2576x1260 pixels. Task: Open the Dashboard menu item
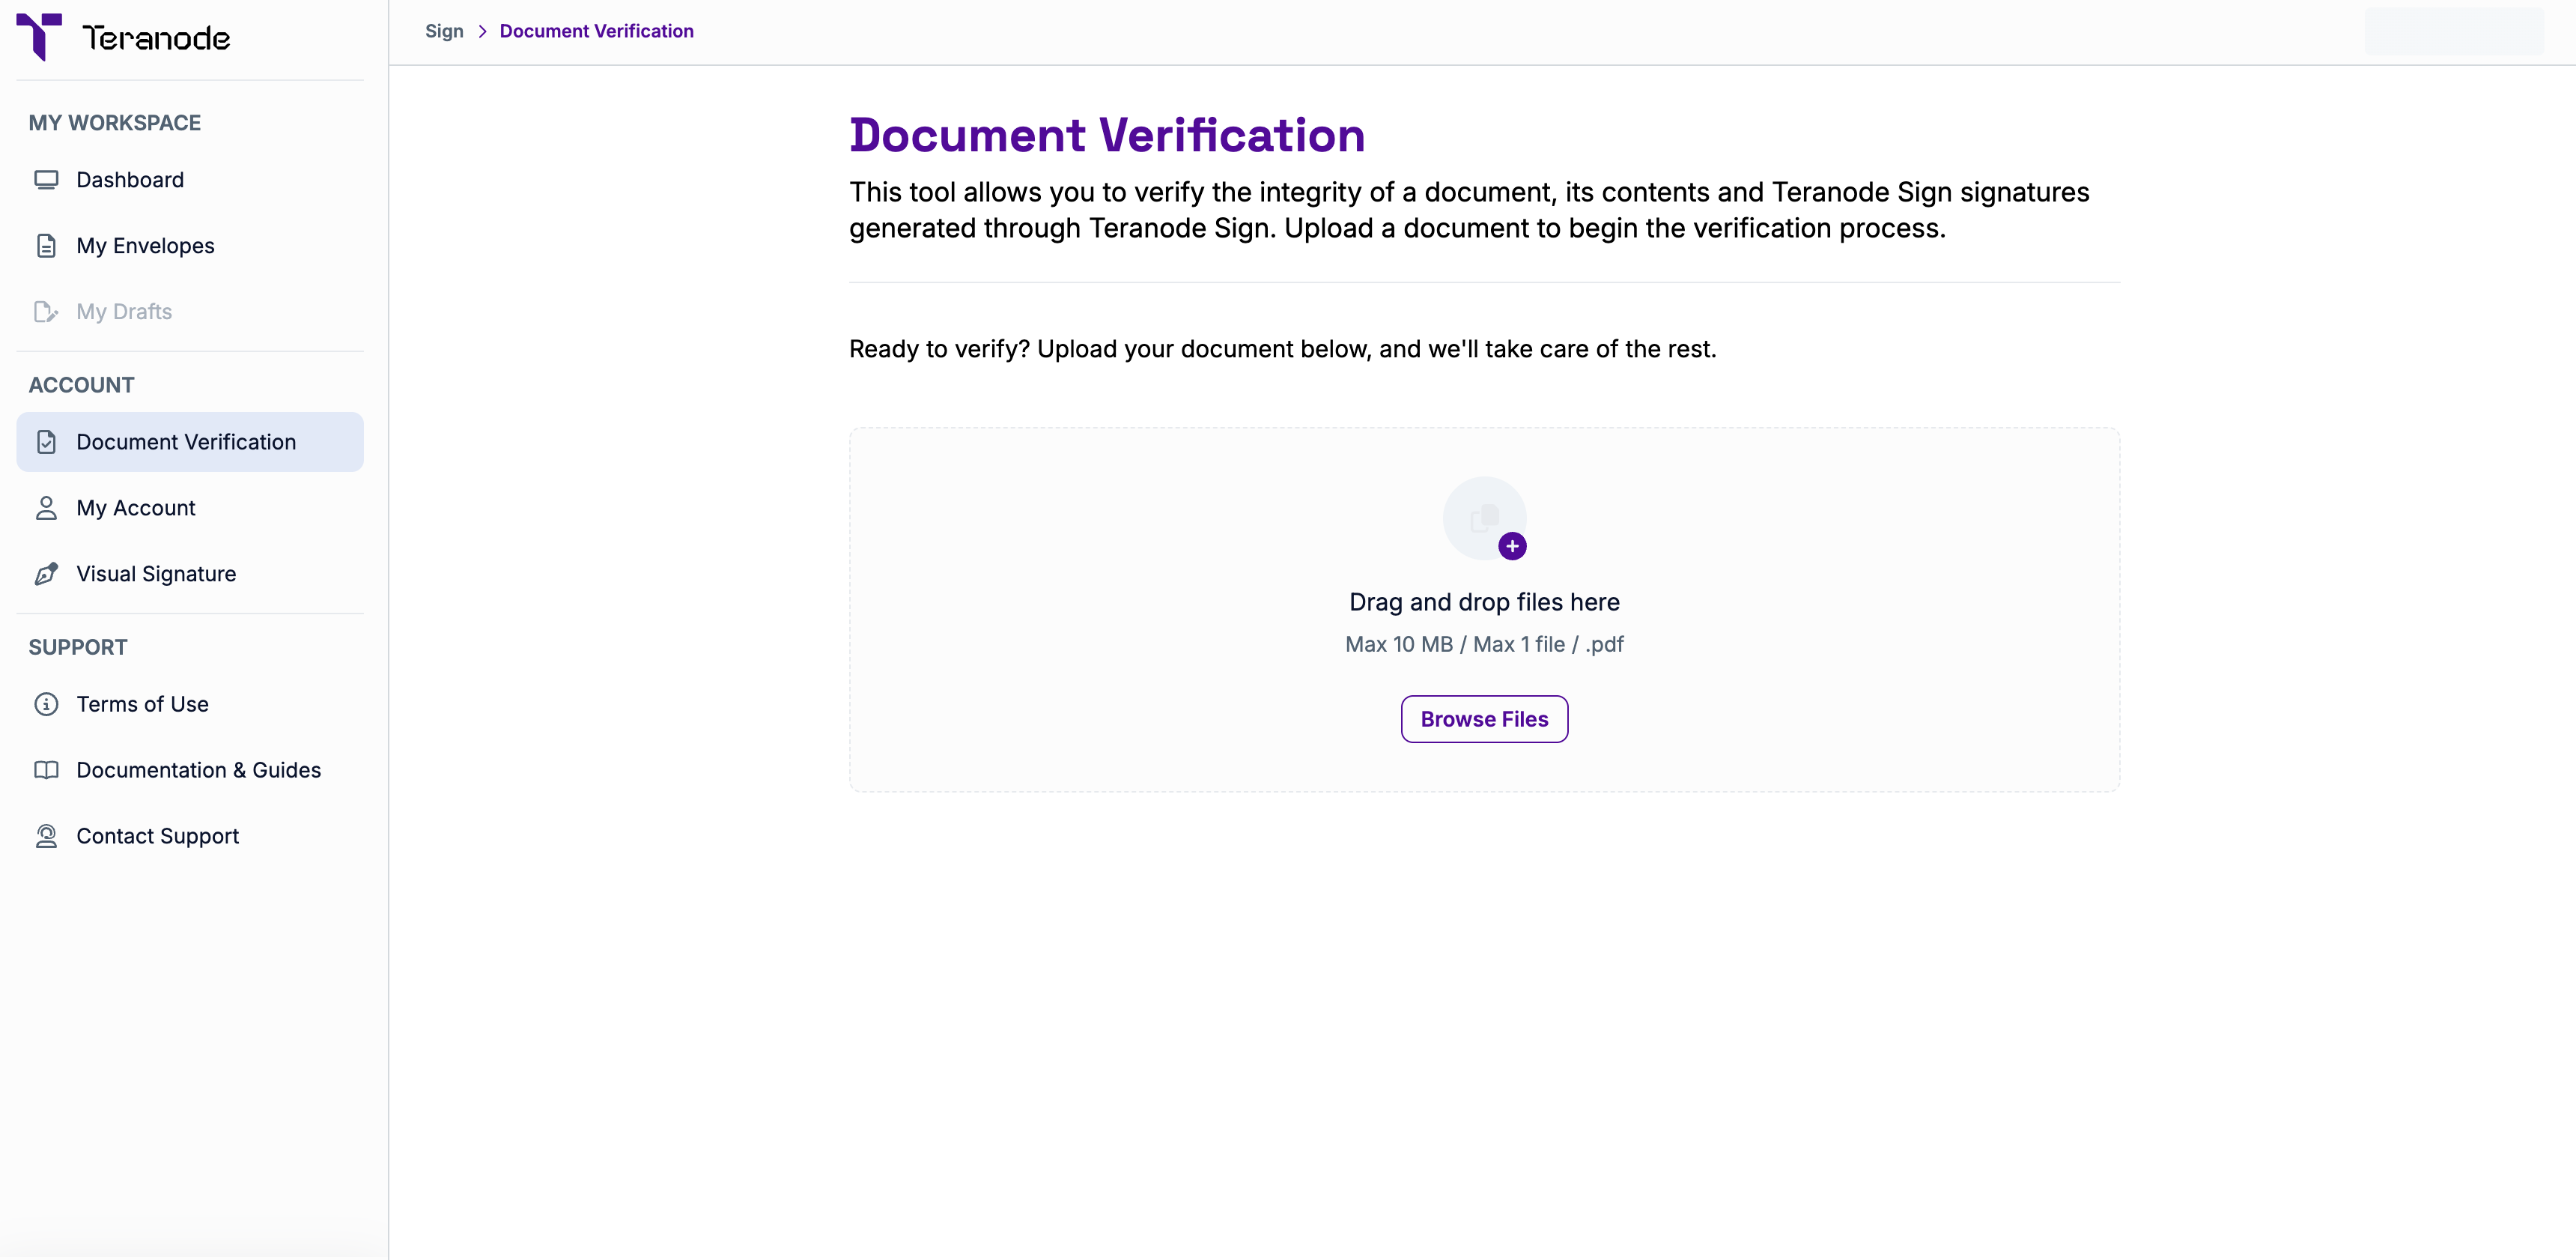130,180
